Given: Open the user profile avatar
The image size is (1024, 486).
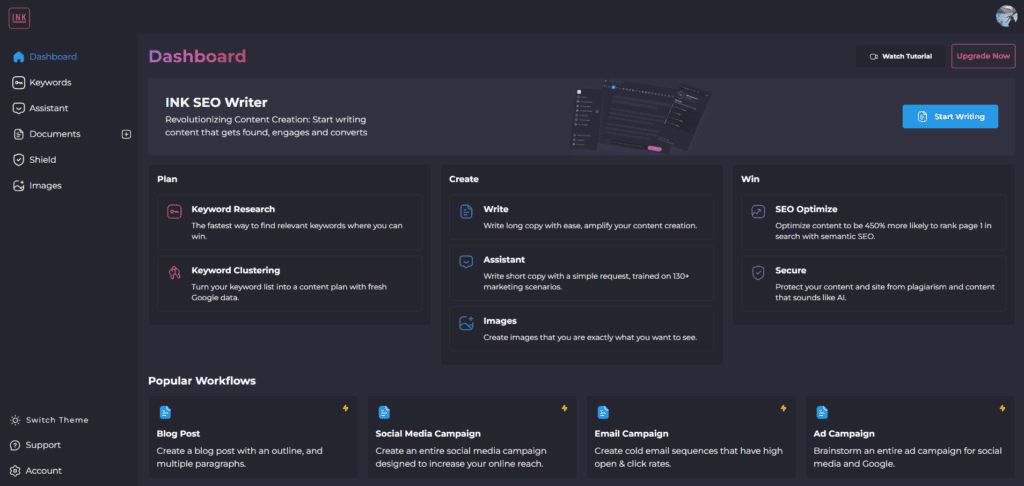Looking at the screenshot, I should [x=1006, y=16].
